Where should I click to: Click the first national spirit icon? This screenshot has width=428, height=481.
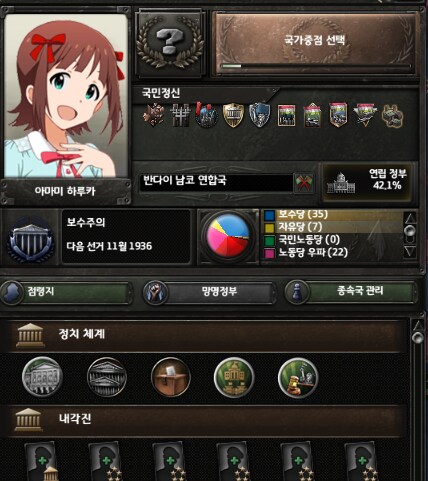click(x=154, y=115)
